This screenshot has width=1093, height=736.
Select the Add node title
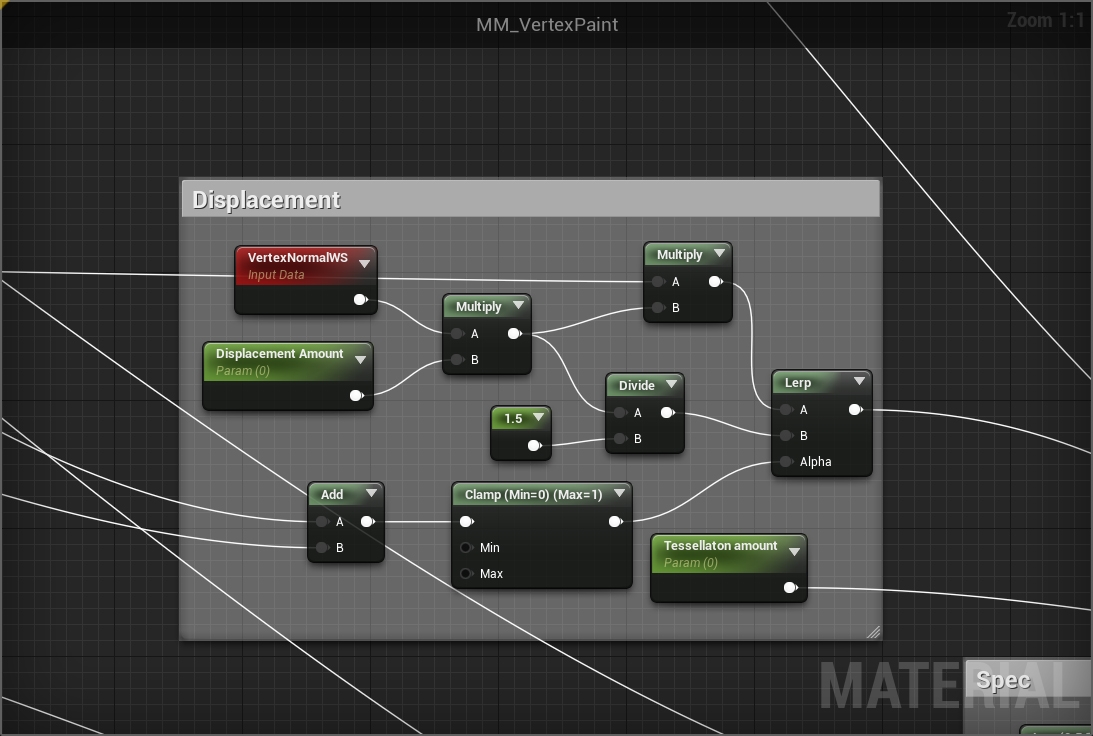[x=332, y=494]
